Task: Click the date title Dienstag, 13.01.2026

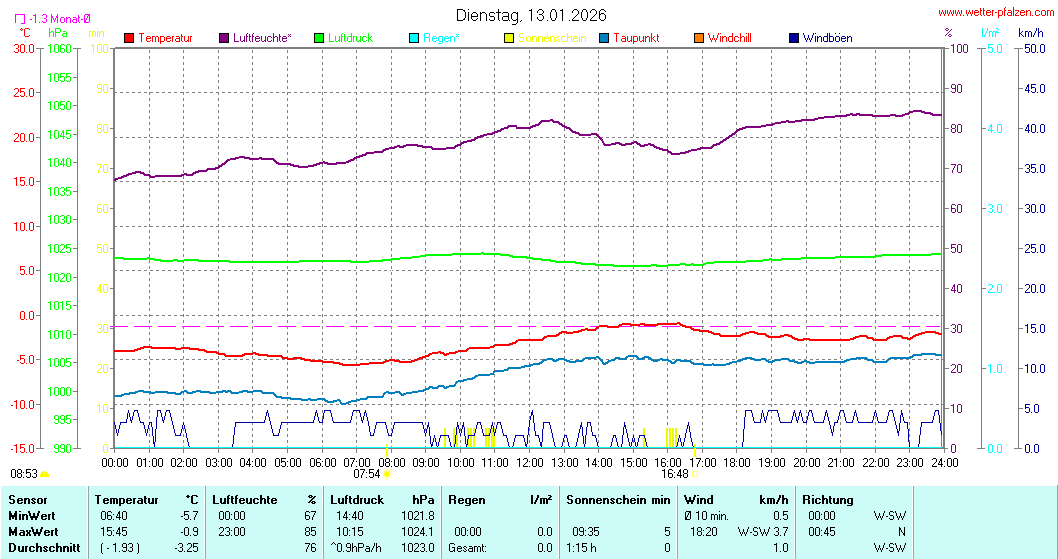Action: click(x=530, y=15)
